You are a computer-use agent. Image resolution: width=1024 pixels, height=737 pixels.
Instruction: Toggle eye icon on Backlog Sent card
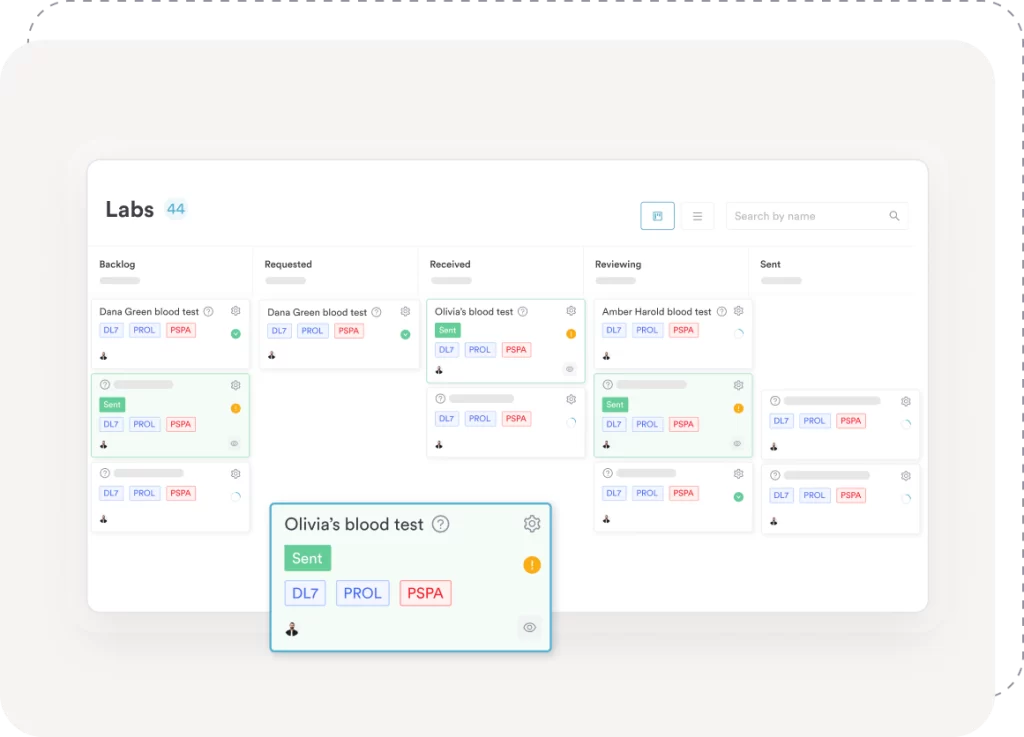[x=235, y=443]
